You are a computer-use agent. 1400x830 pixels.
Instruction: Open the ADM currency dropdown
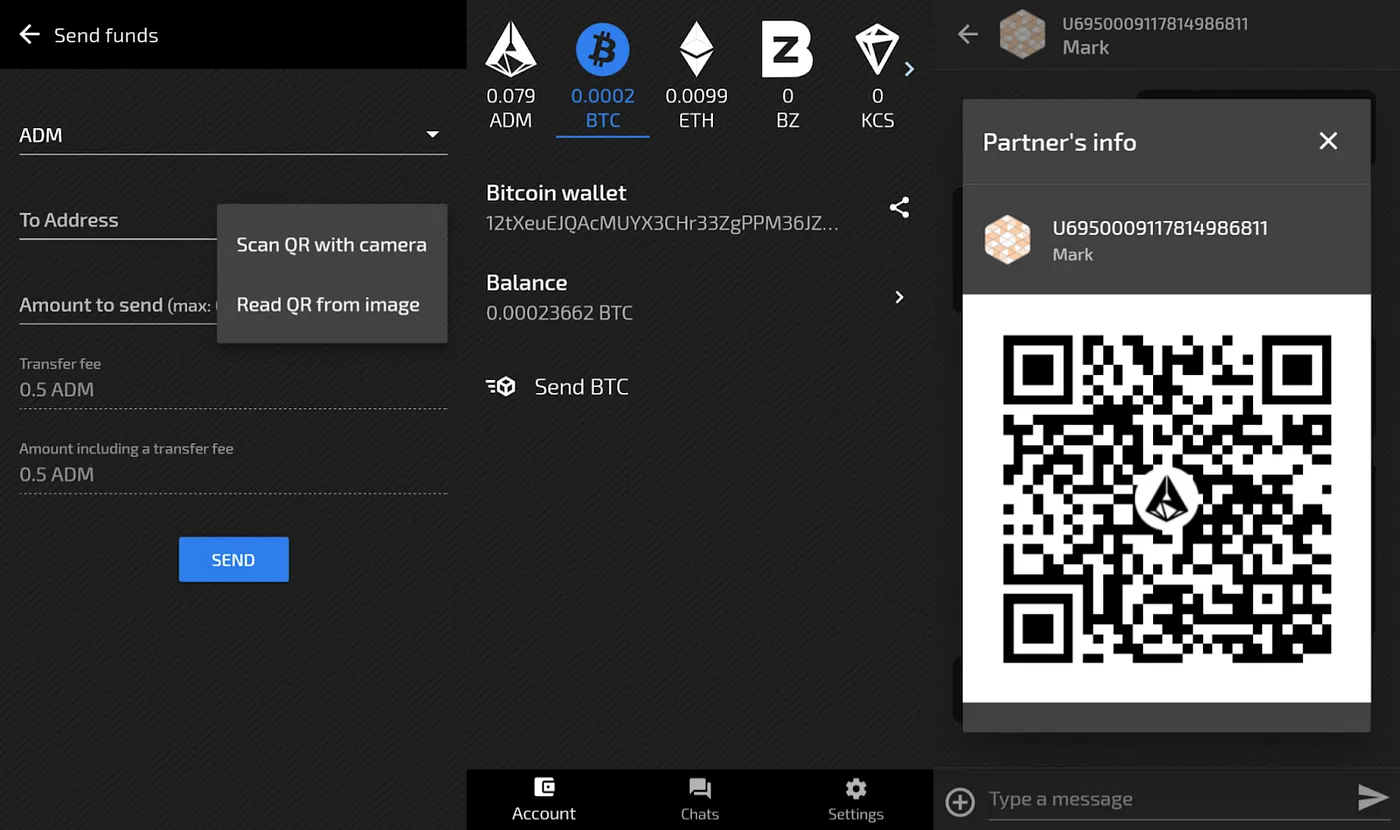[233, 135]
